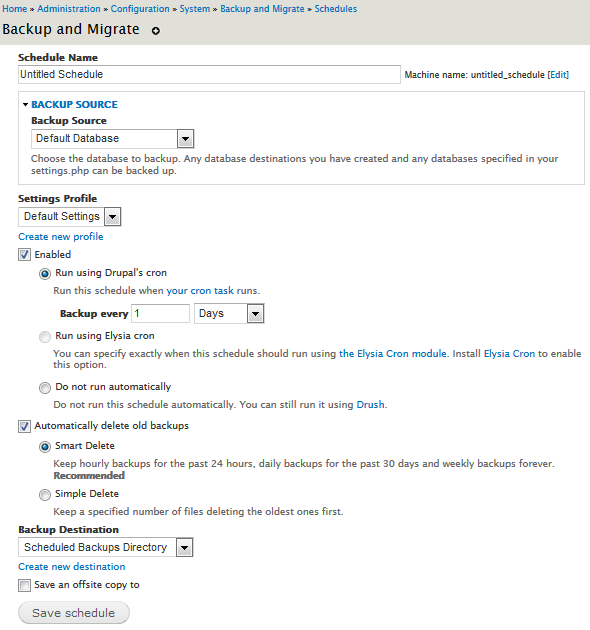This screenshot has width=590, height=630.
Task: Click Save schedule button
Action: tap(74, 613)
